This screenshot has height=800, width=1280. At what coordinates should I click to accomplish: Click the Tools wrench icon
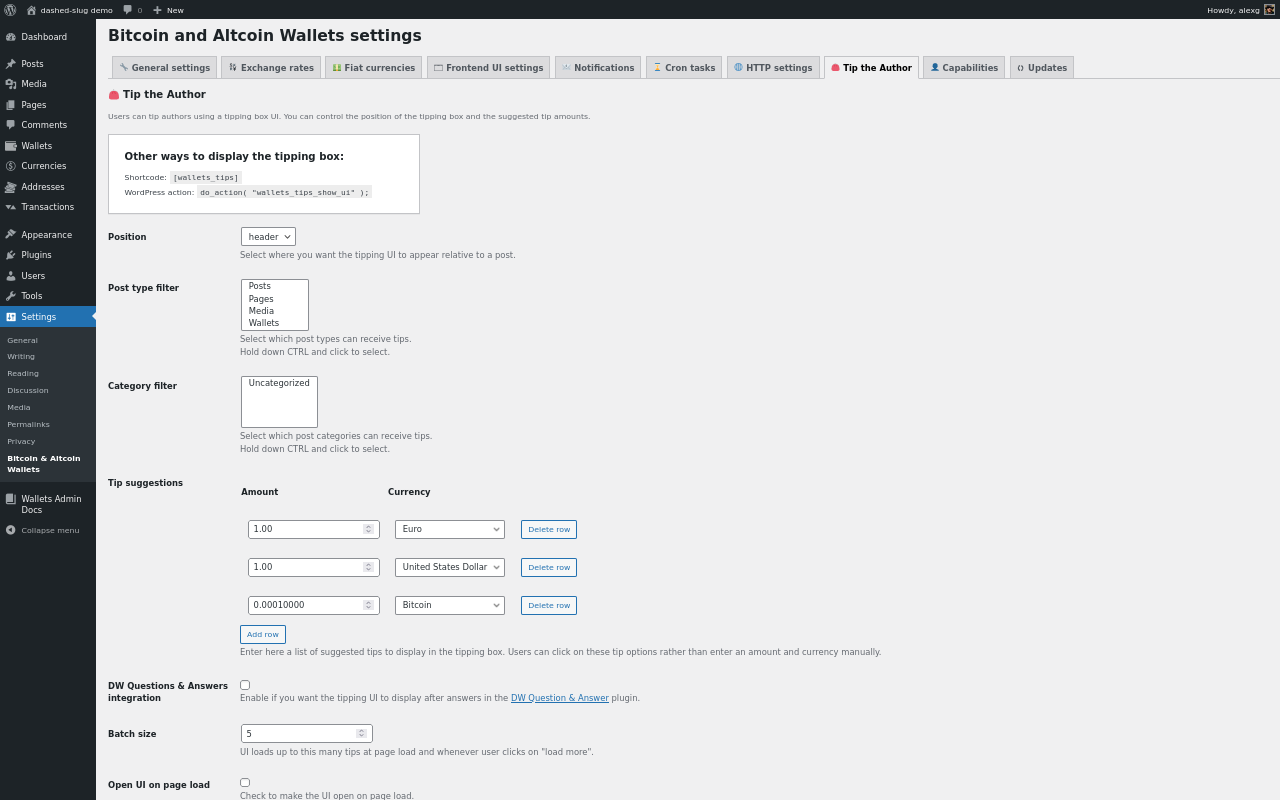point(11,296)
